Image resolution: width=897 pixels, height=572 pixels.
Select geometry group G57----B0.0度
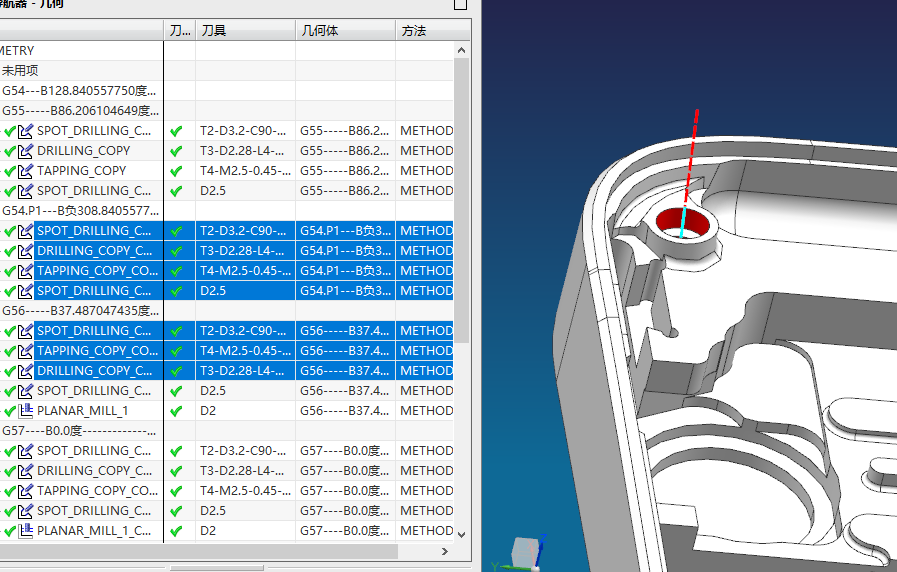point(79,431)
